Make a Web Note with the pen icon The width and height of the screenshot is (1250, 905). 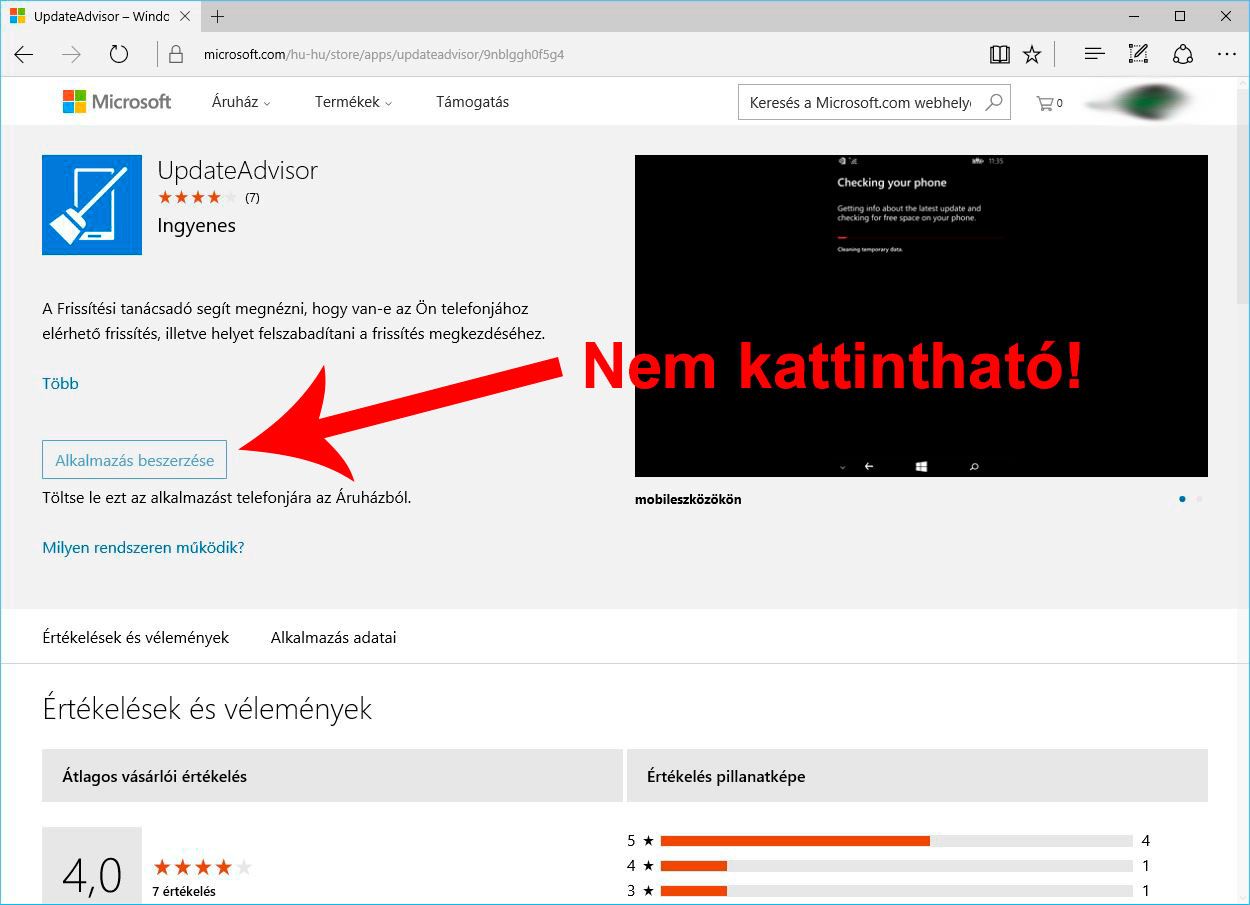1138,55
